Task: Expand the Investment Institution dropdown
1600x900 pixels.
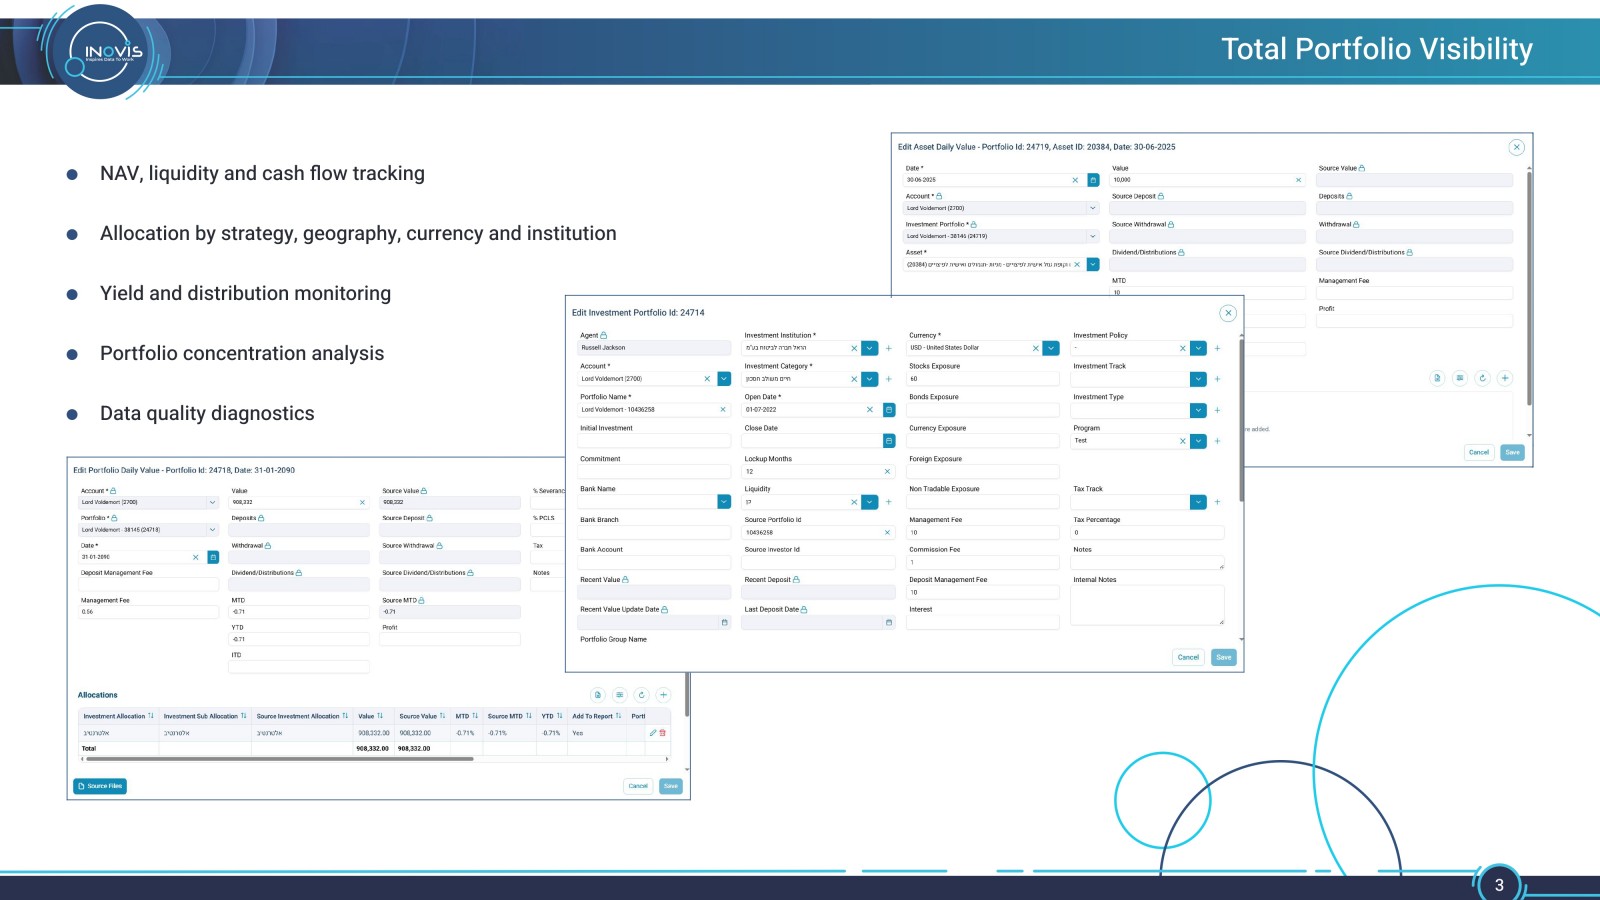Action: (870, 348)
